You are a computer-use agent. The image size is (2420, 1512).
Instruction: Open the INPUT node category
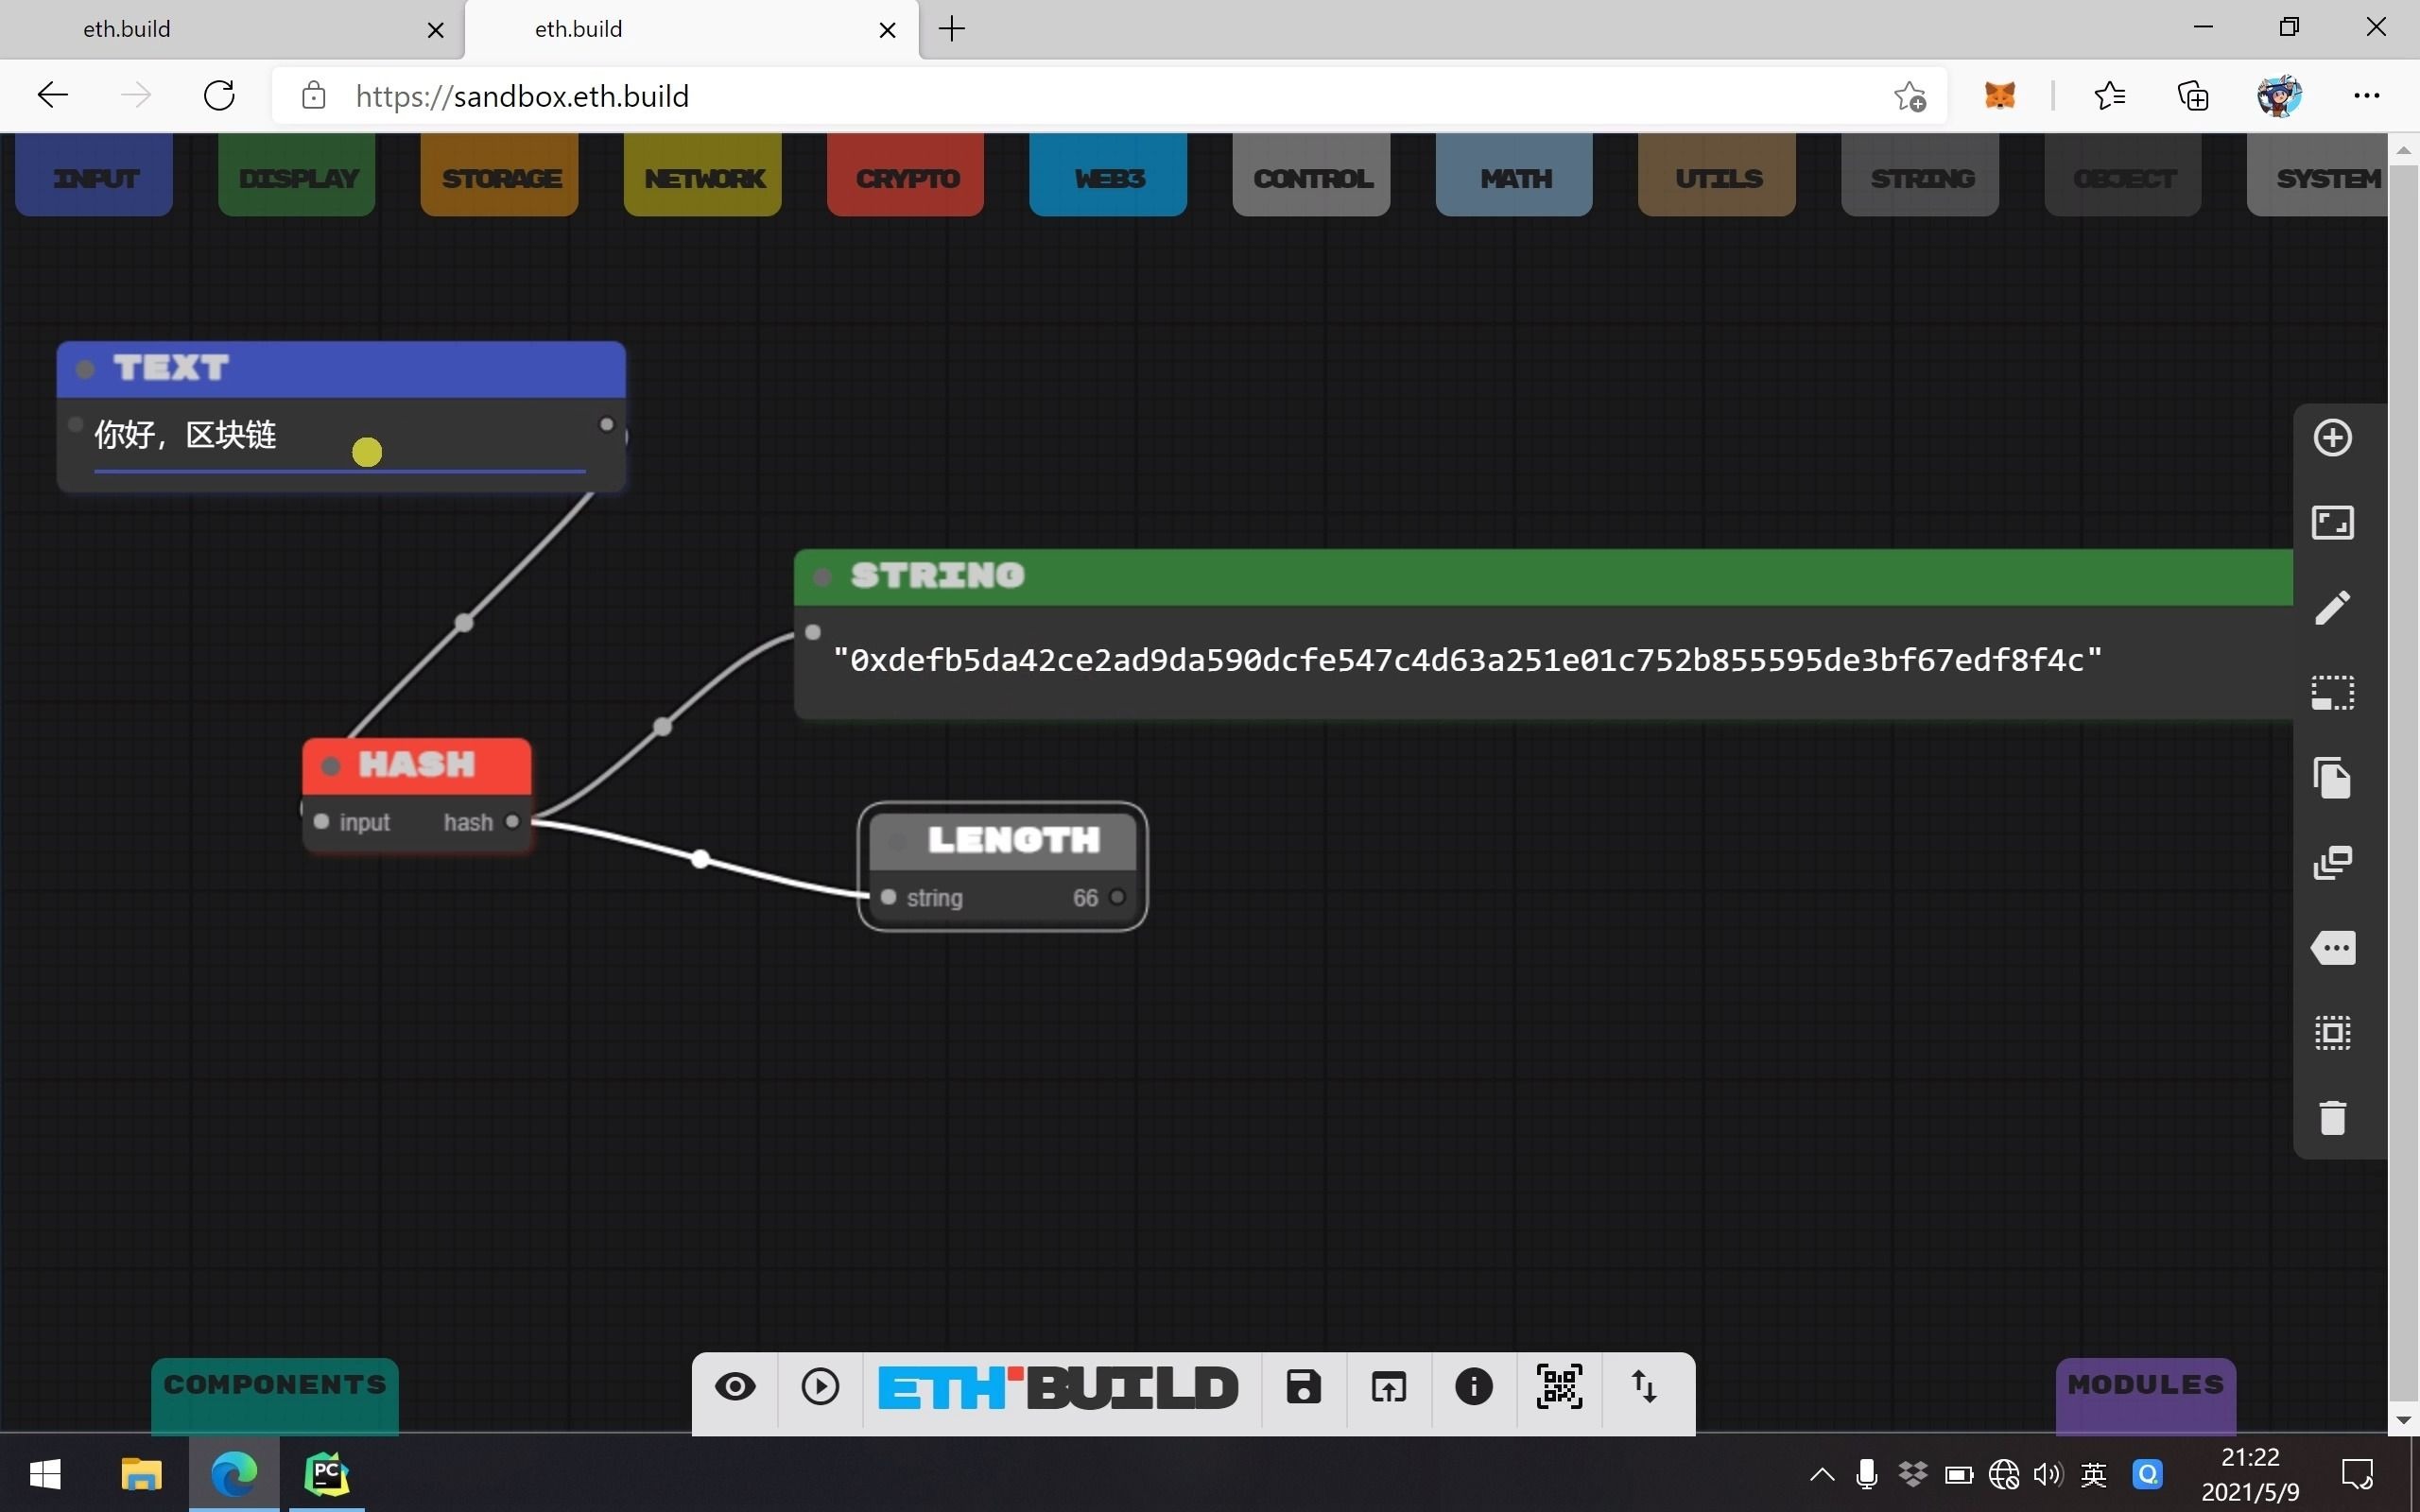pos(94,176)
